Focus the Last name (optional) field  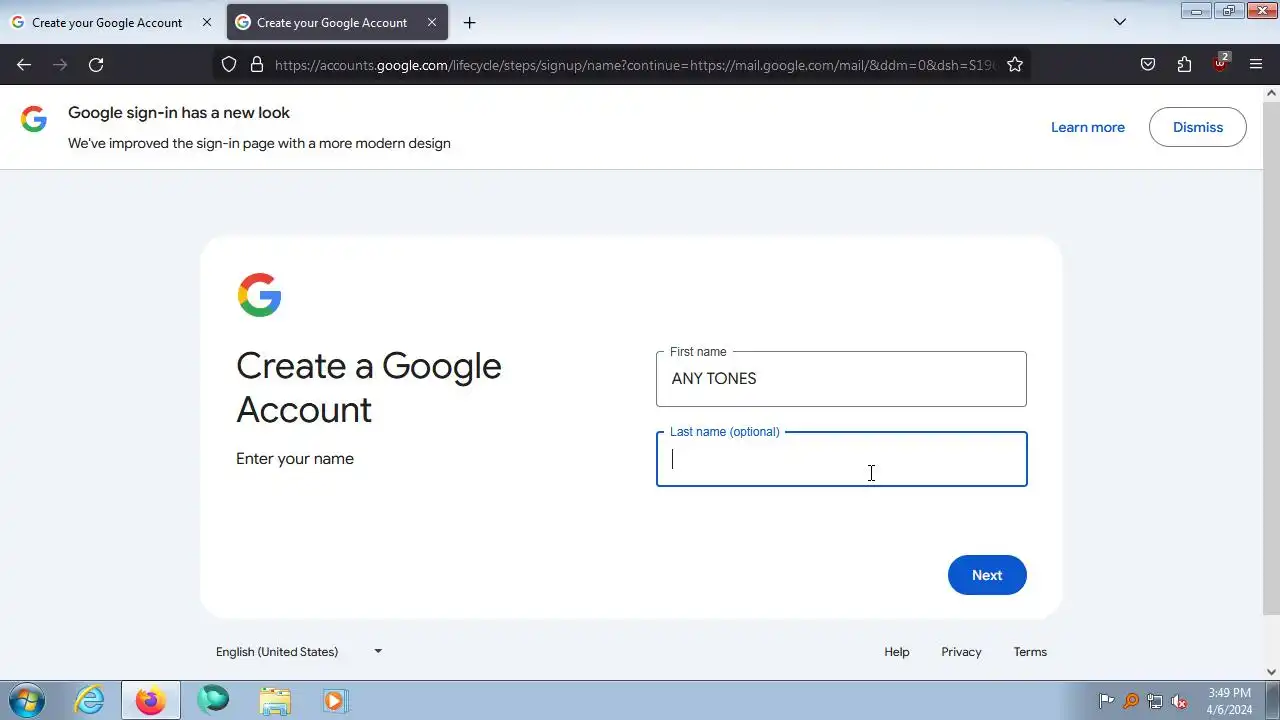(x=841, y=459)
